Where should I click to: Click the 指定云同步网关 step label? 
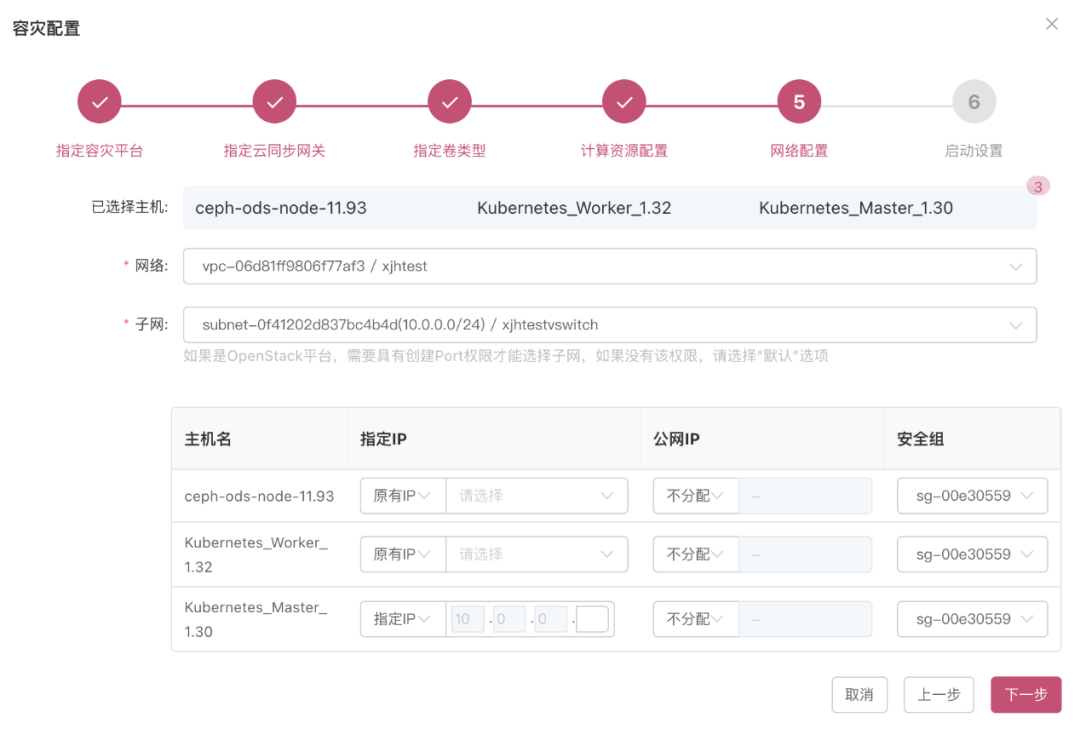point(274,151)
